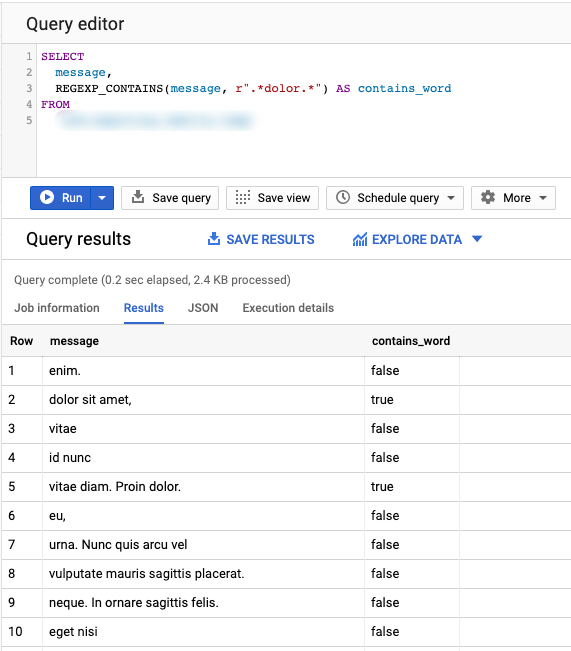This screenshot has width=571, height=651.
Task: Click the Save query download icon
Action: (x=137, y=197)
